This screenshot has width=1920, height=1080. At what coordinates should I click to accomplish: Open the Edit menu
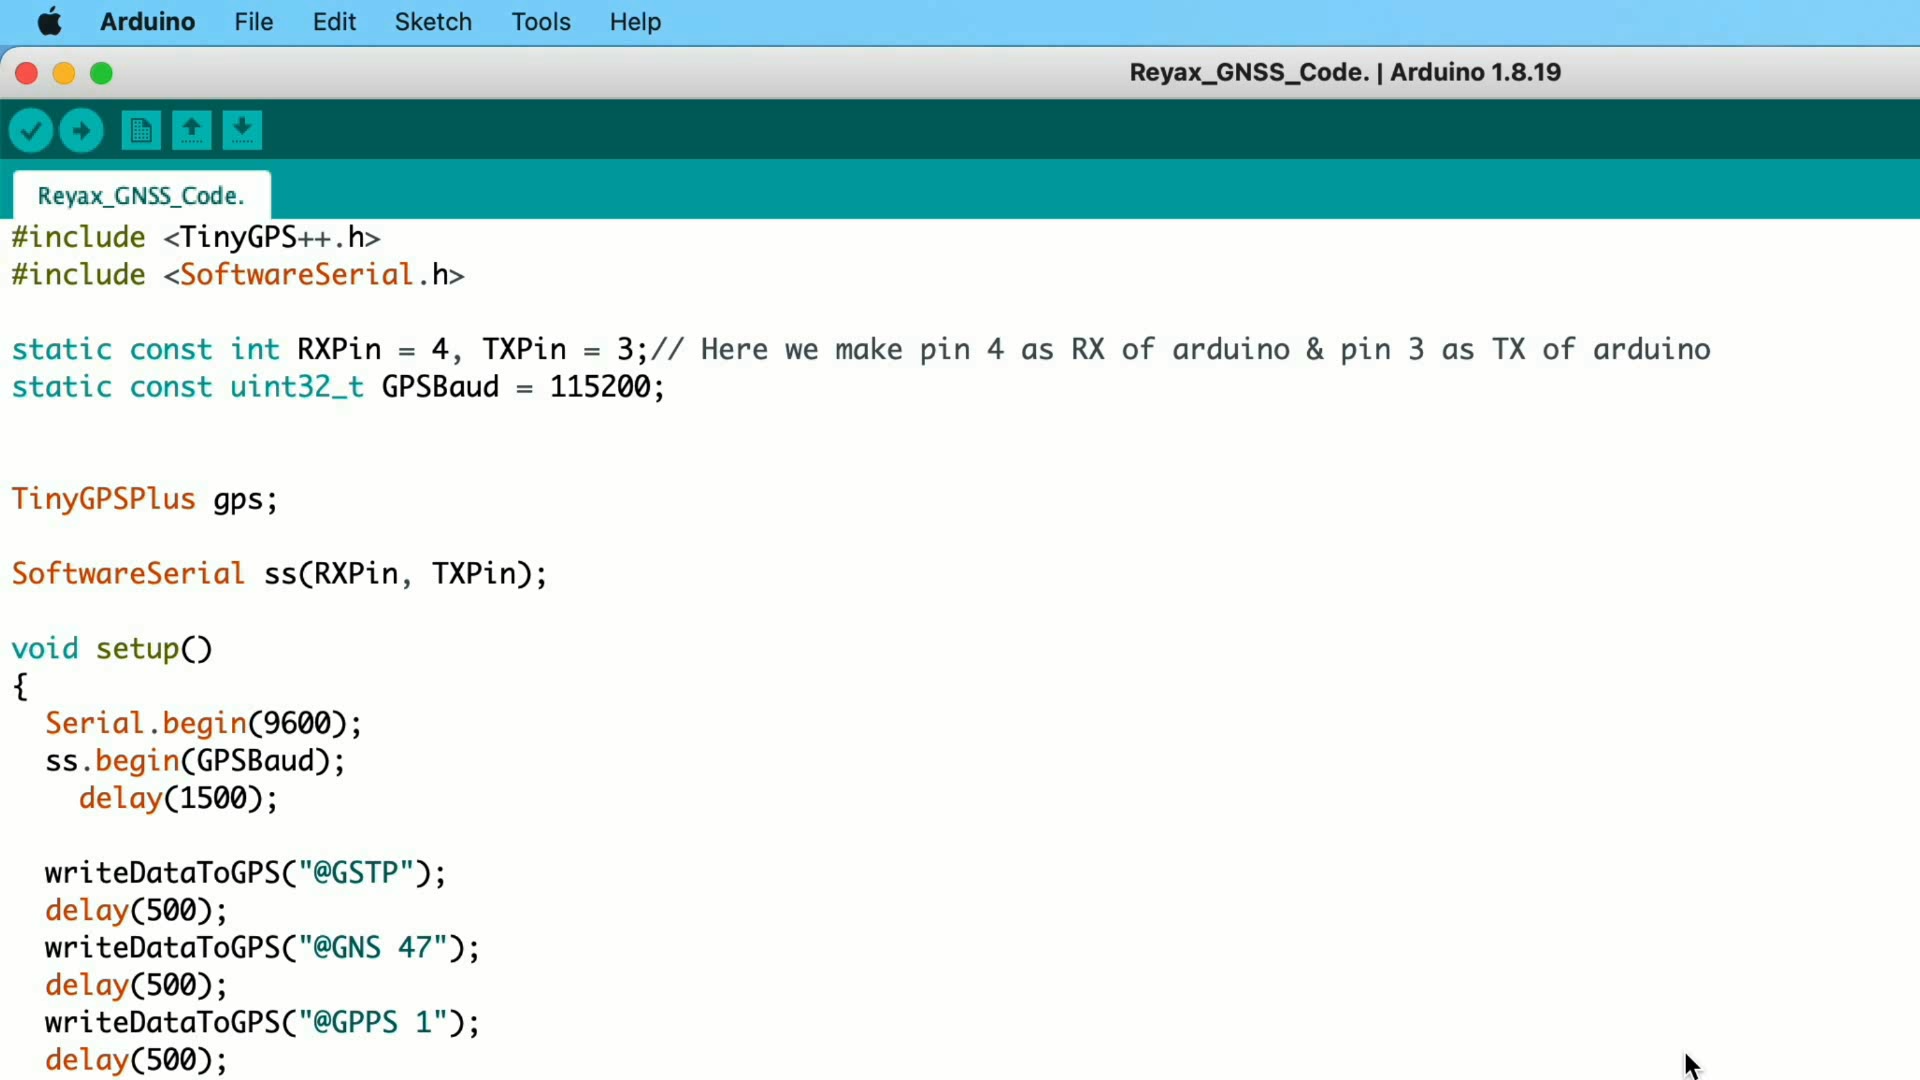click(x=334, y=22)
